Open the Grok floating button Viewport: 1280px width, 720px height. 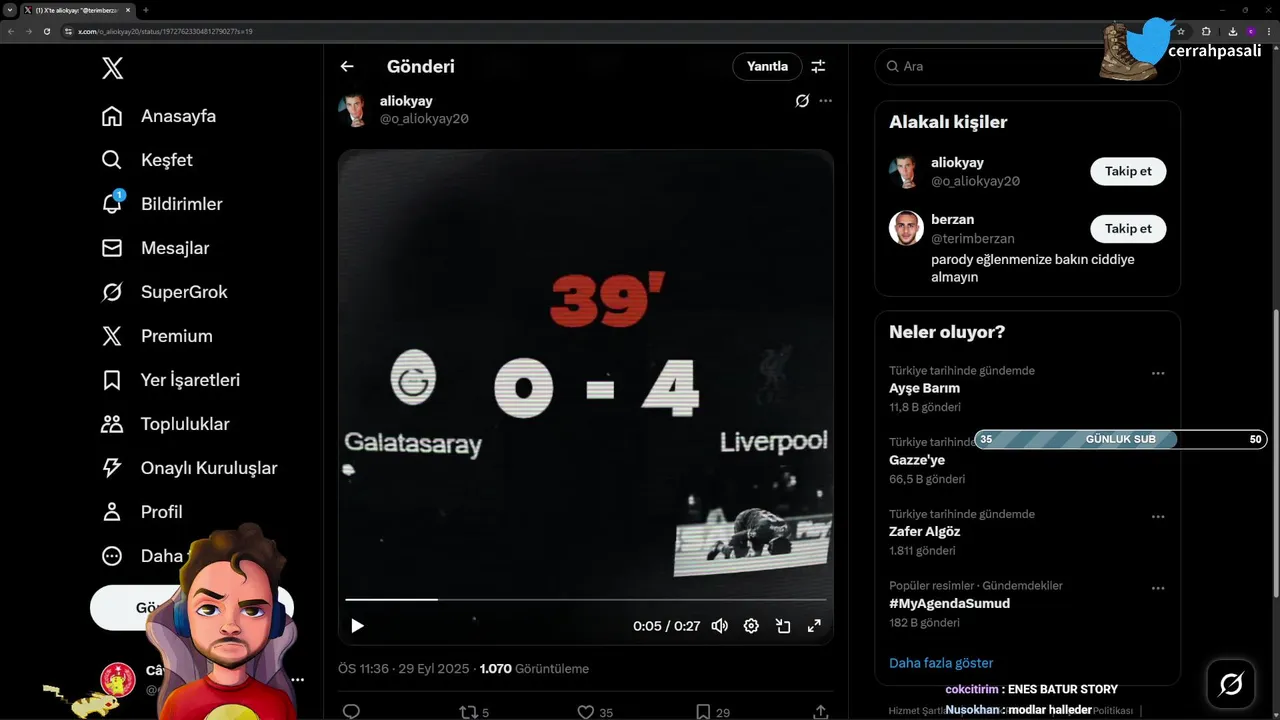(x=1231, y=684)
